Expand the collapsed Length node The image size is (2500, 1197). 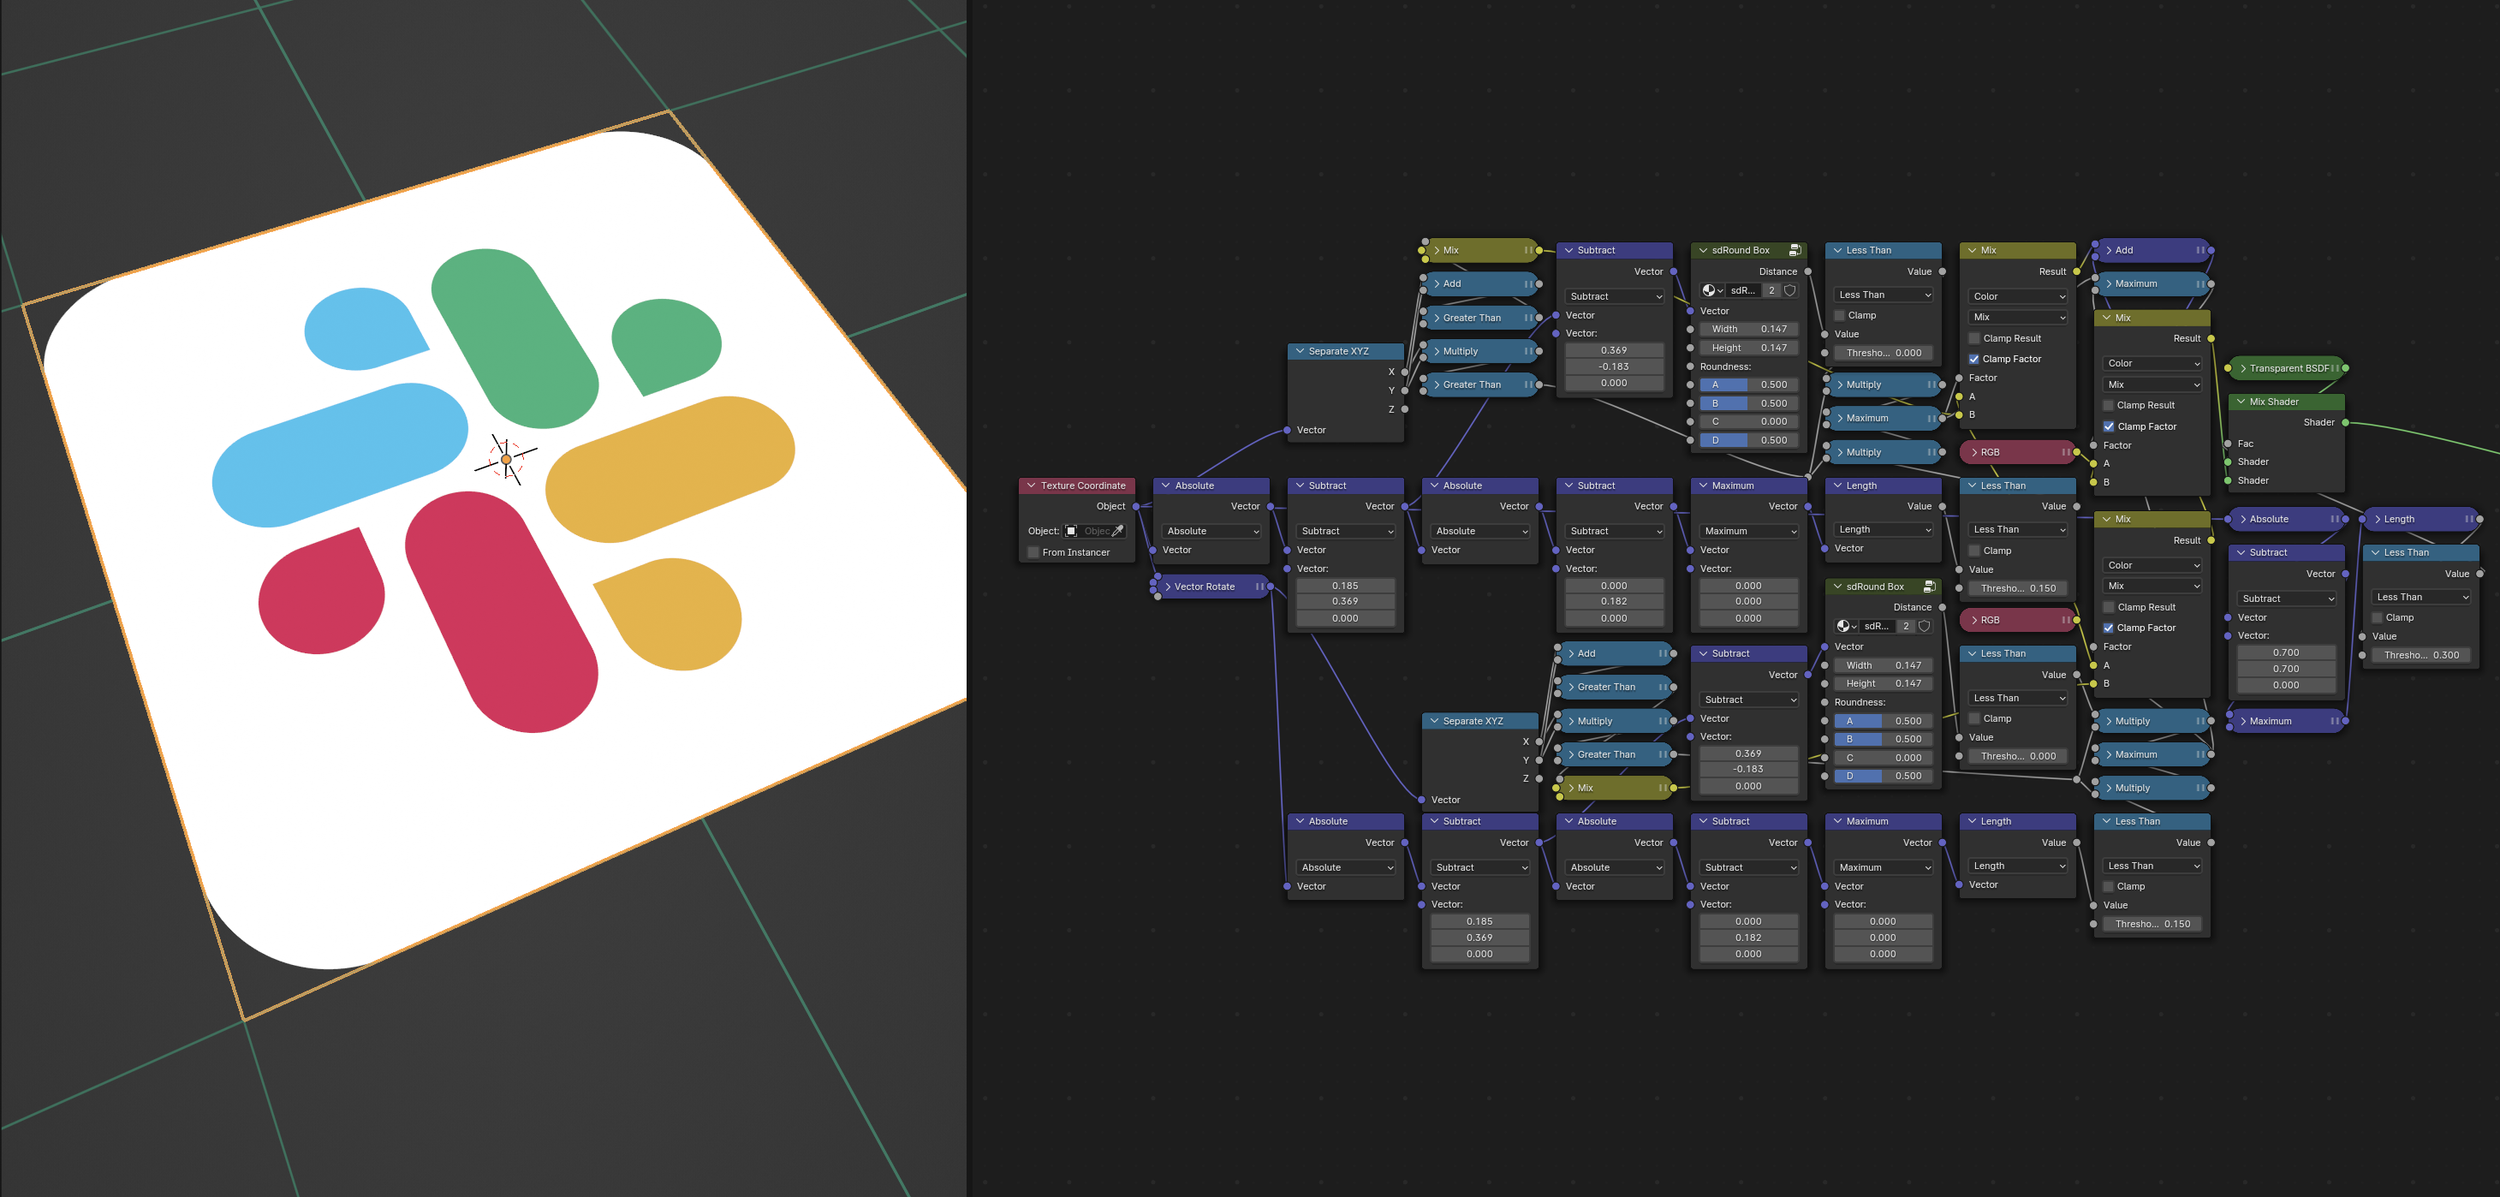click(x=2377, y=519)
